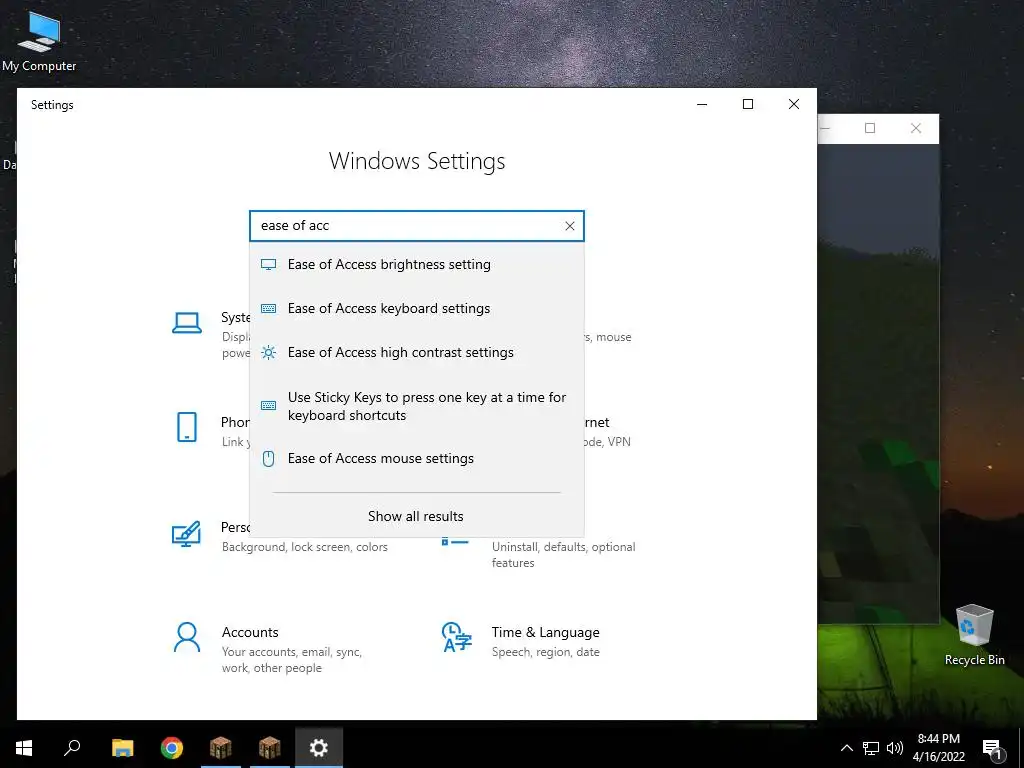Click 'Speech, region, date' description
The width and height of the screenshot is (1024, 768).
[x=545, y=652]
